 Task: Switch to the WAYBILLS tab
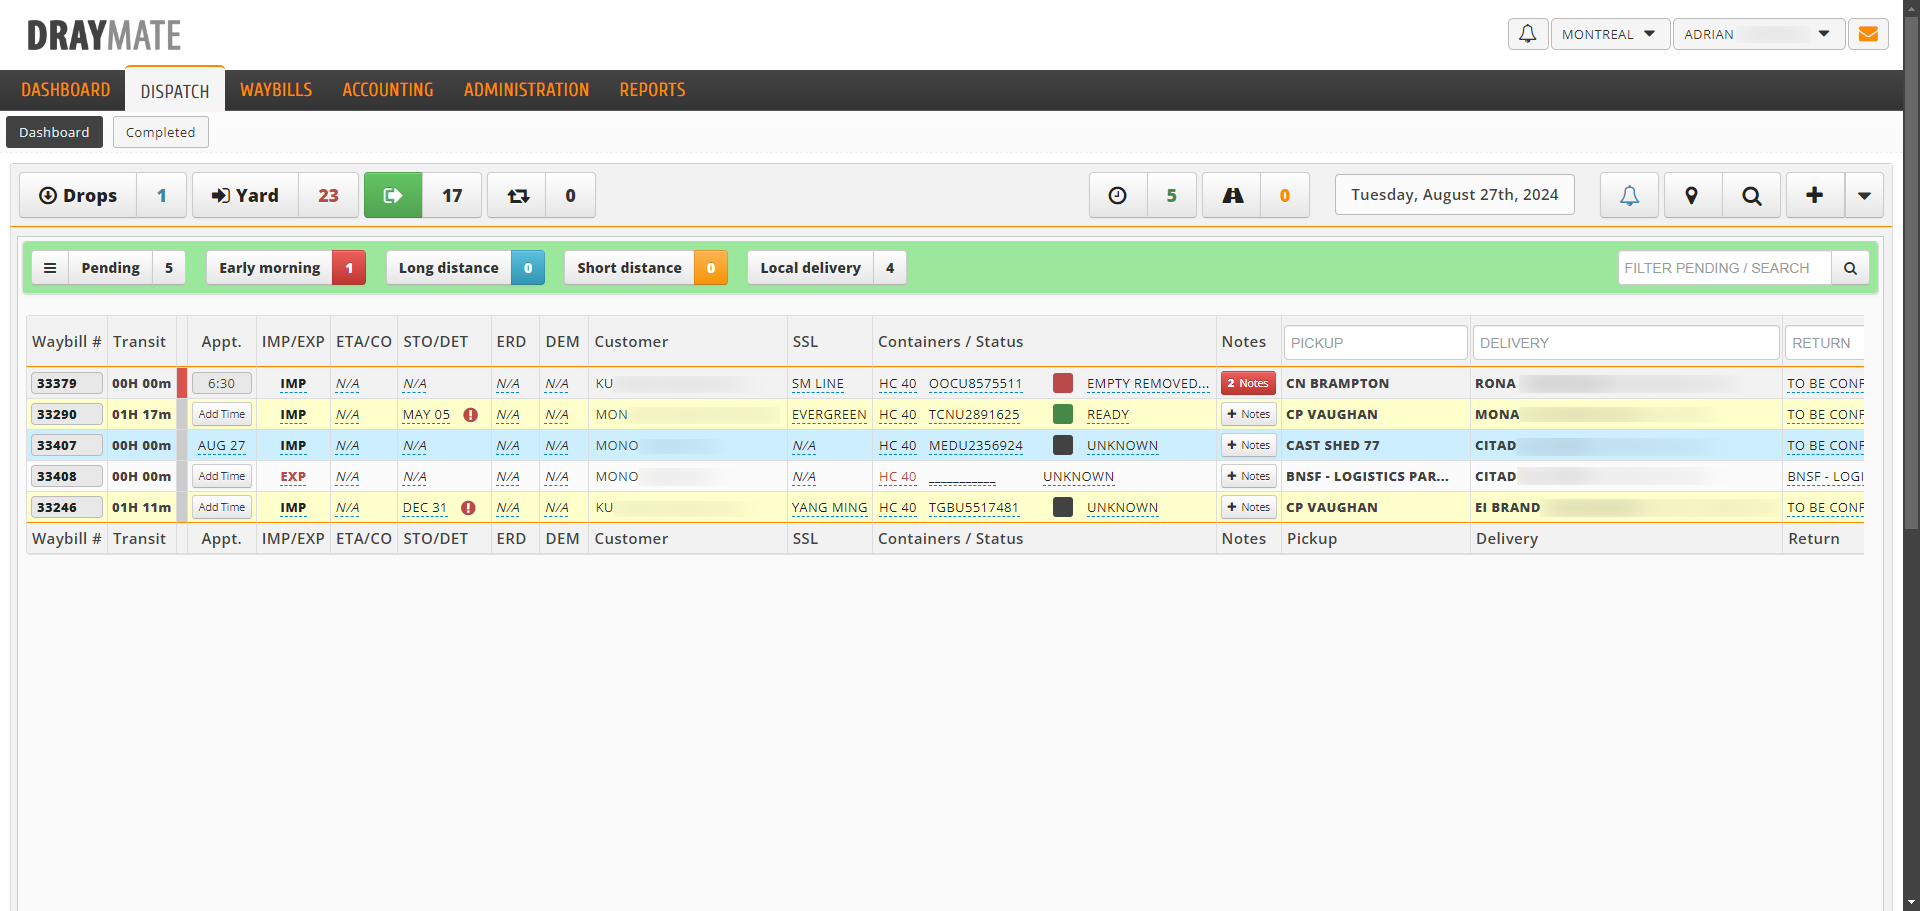(276, 90)
